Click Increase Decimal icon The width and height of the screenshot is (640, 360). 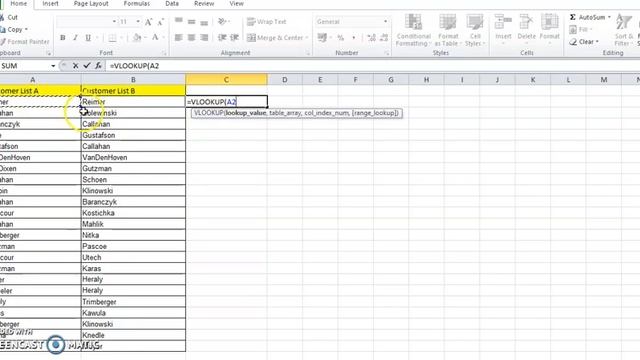(371, 38)
